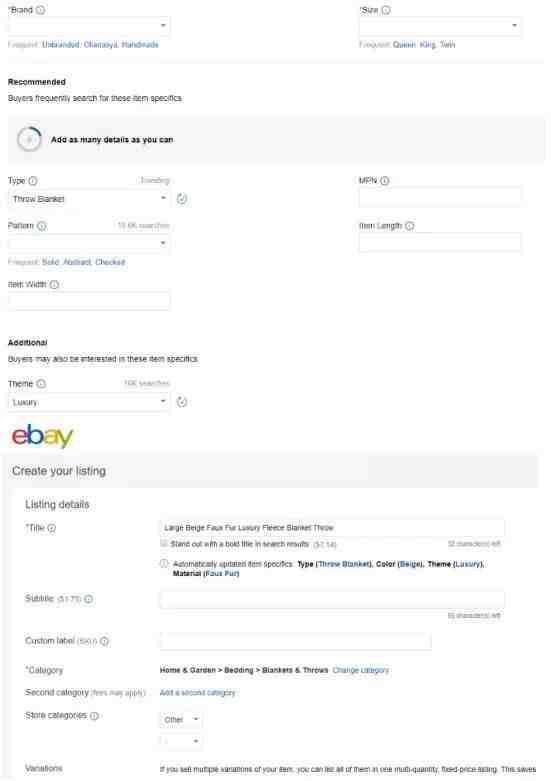Click the Size info icon

click(x=386, y=10)
